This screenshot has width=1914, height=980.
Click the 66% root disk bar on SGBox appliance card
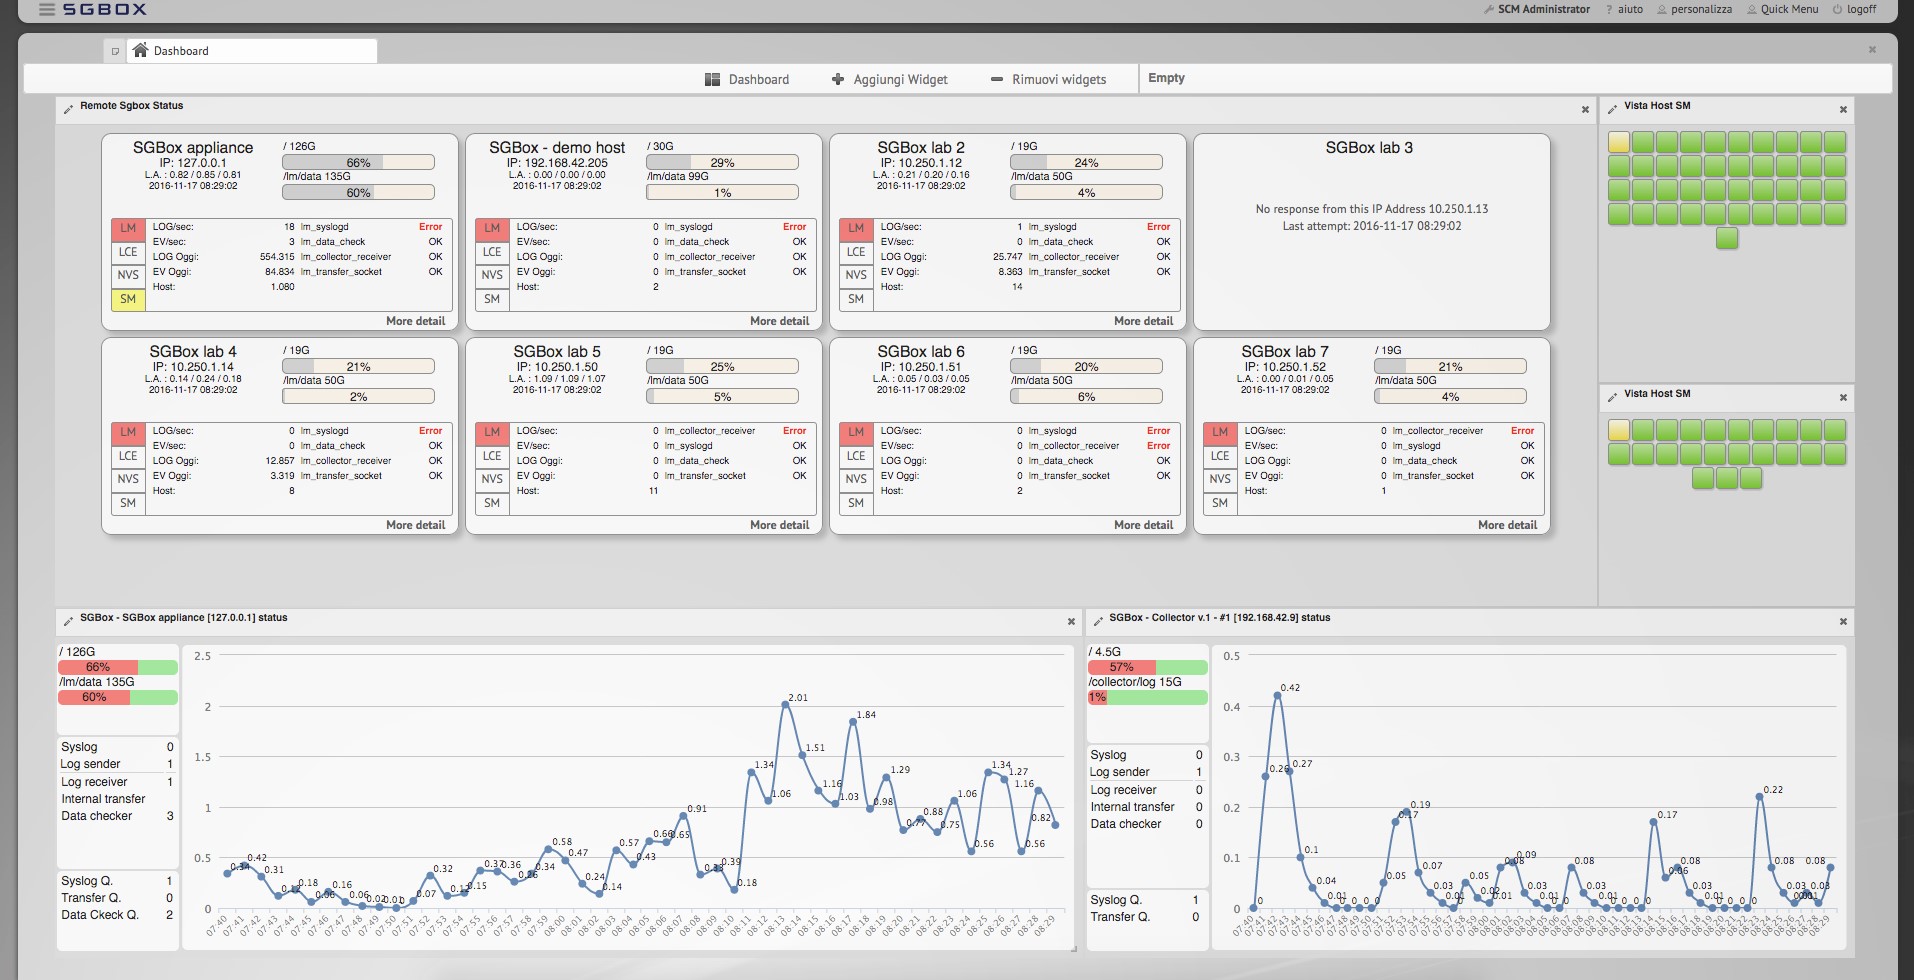point(358,162)
